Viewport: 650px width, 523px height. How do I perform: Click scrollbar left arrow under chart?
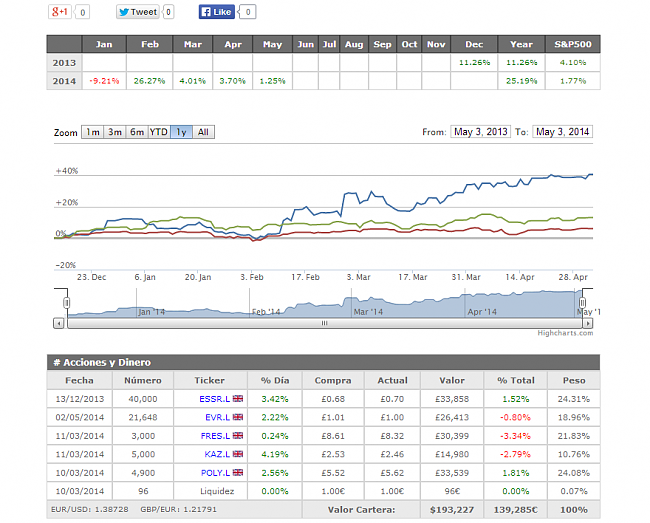coord(59,323)
